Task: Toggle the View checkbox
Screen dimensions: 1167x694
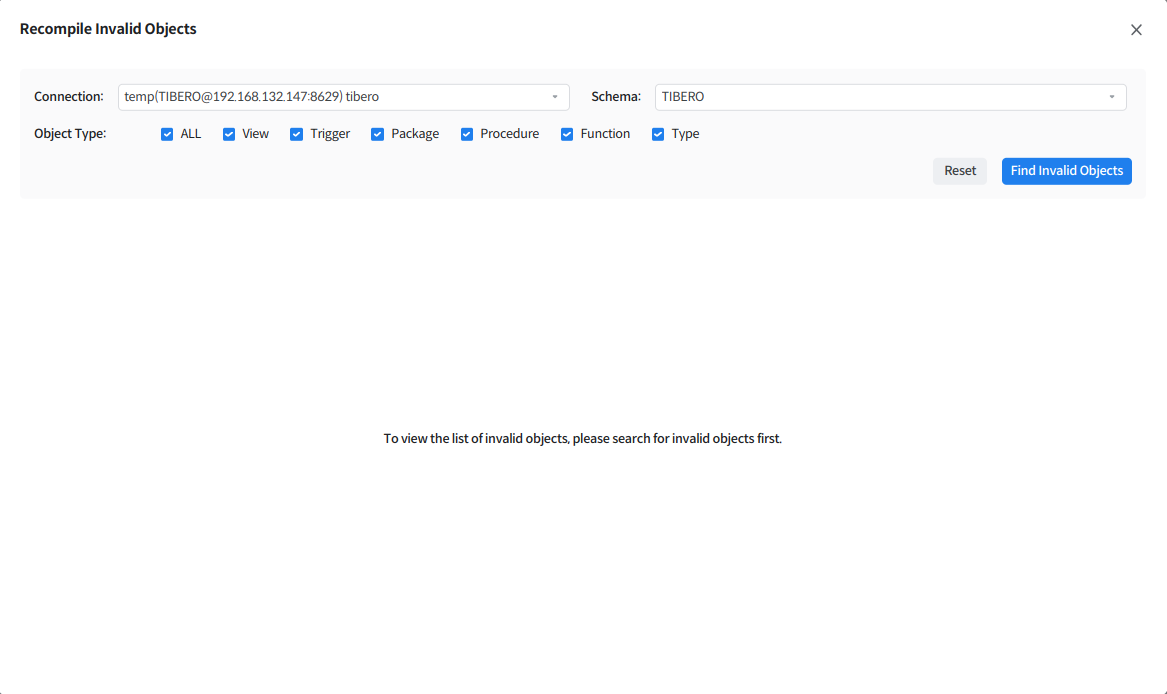Action: click(229, 134)
